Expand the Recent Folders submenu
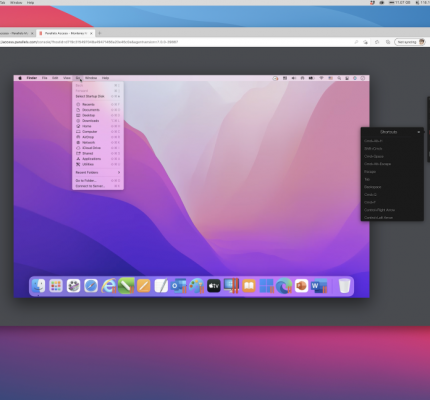Screen dimensions: 430x400 coord(98,173)
